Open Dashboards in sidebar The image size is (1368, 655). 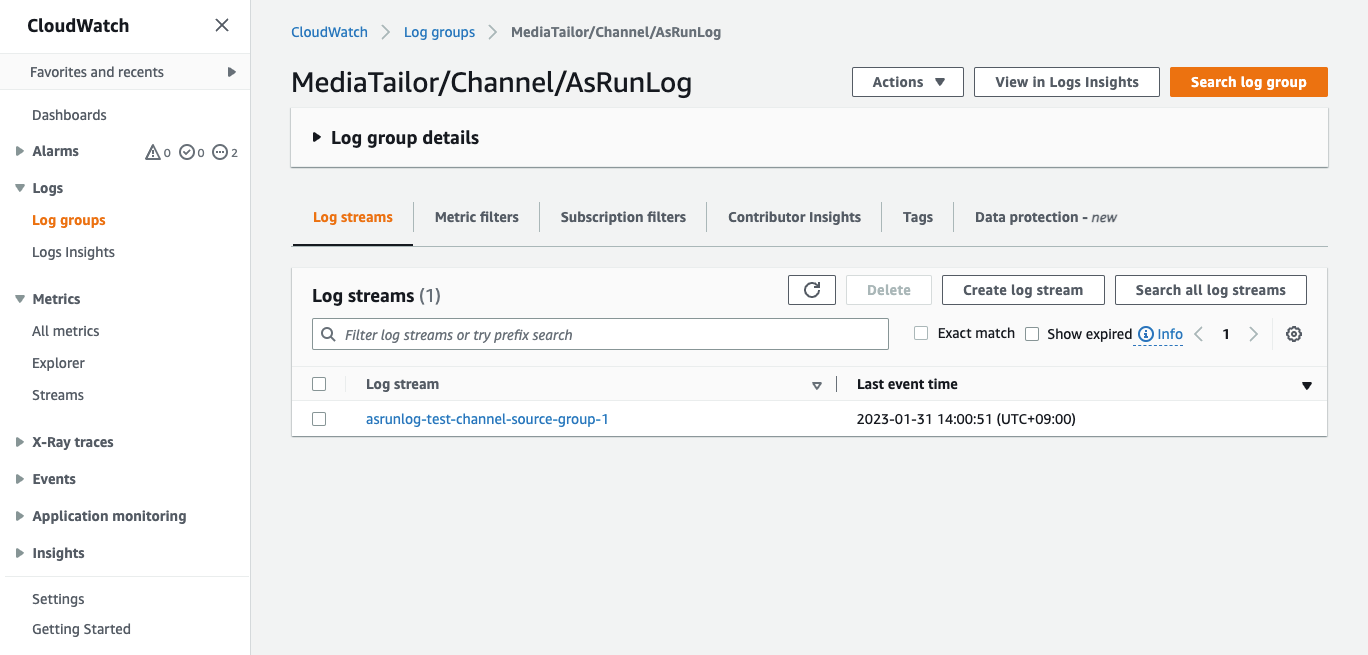[69, 115]
